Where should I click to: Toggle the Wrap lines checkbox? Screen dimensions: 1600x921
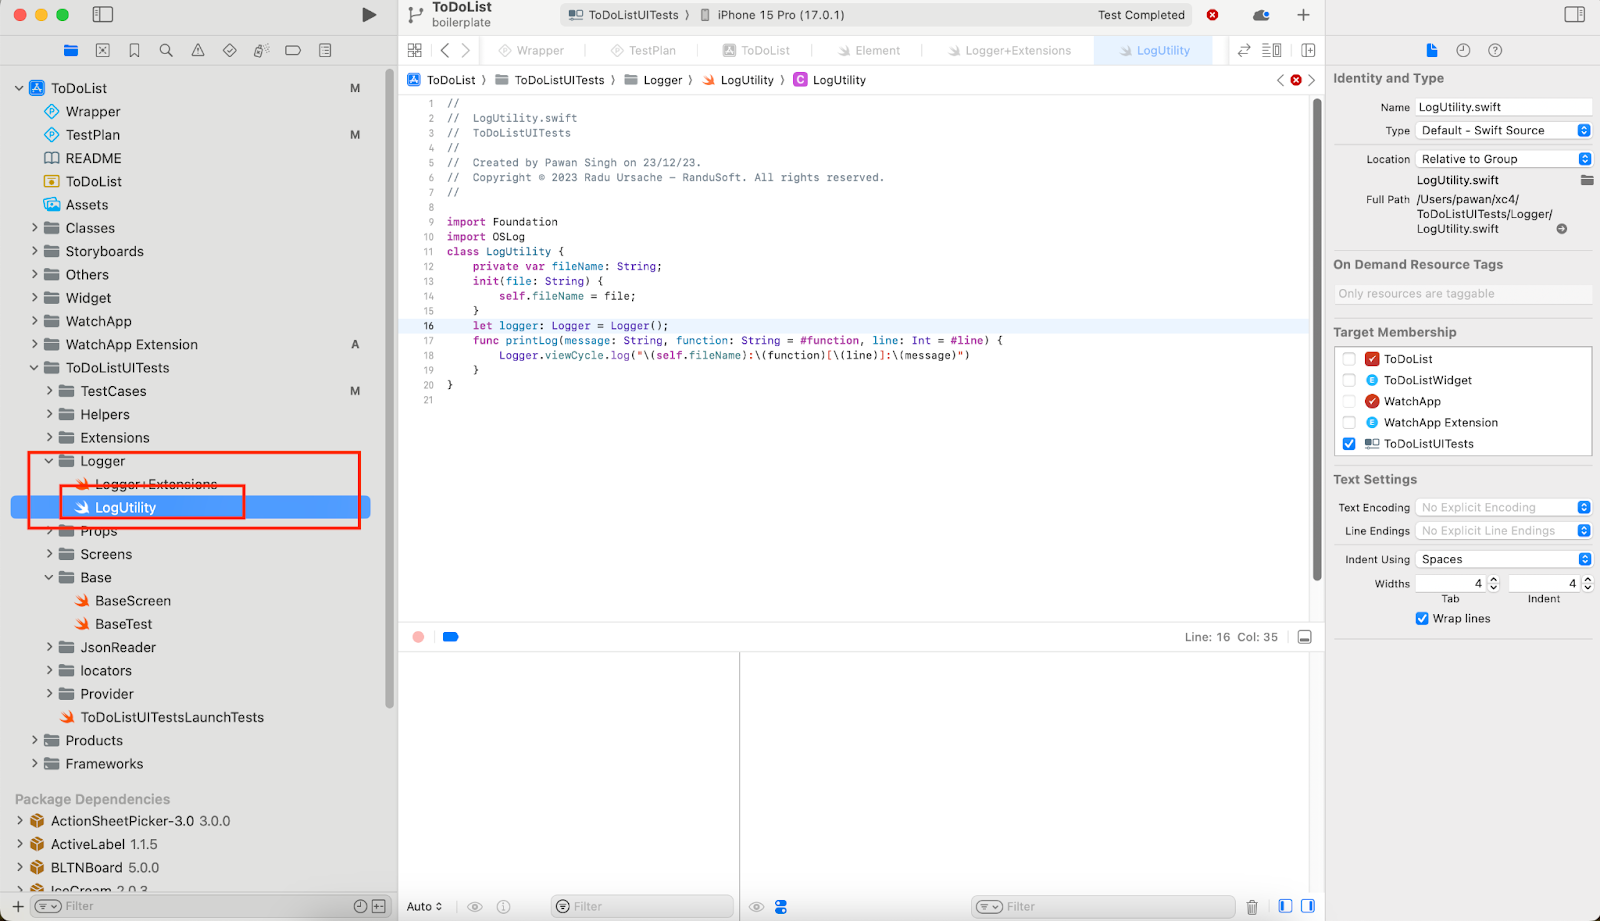pyautogui.click(x=1422, y=619)
